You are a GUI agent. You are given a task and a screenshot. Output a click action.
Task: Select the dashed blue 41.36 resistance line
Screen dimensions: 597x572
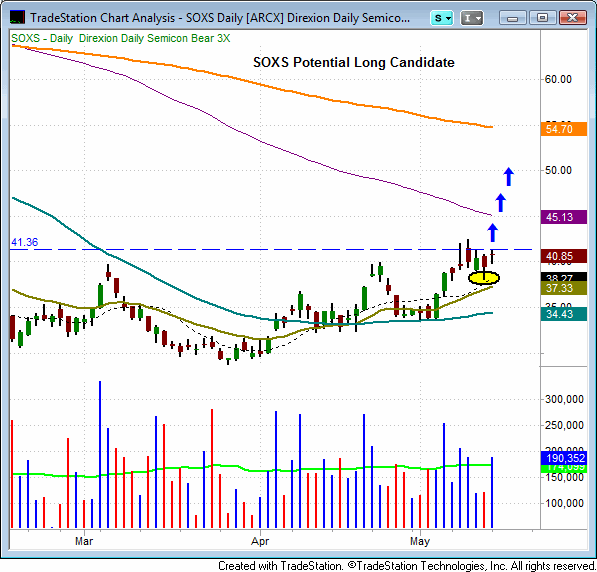271,250
